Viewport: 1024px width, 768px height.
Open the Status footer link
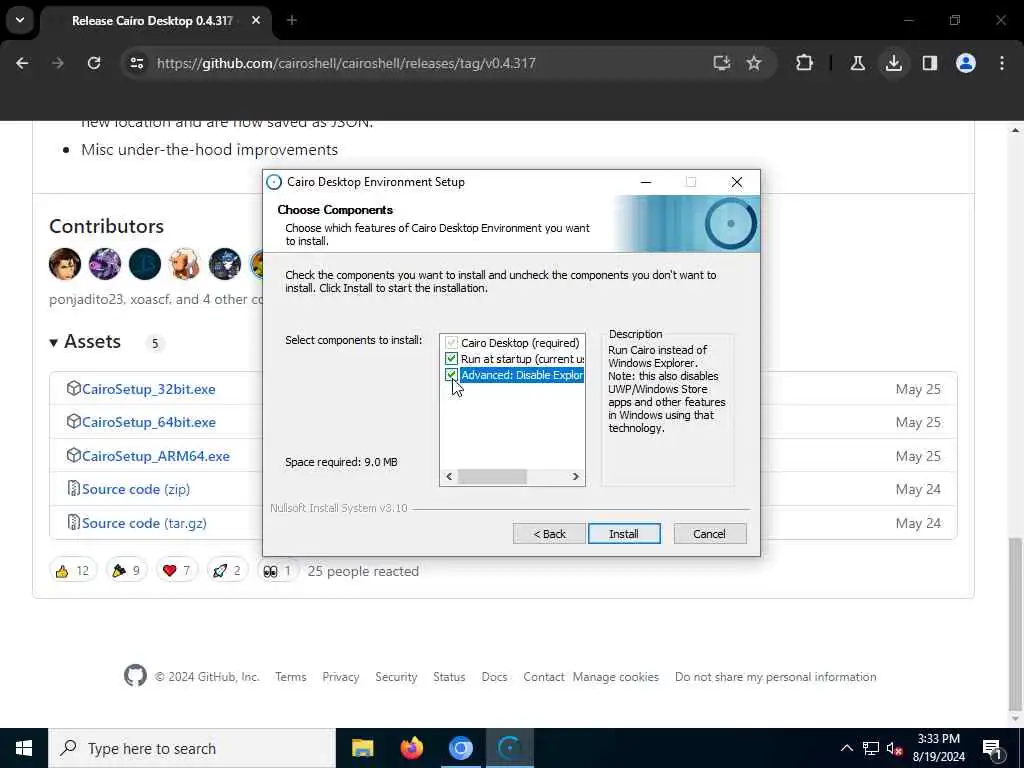[x=449, y=677]
